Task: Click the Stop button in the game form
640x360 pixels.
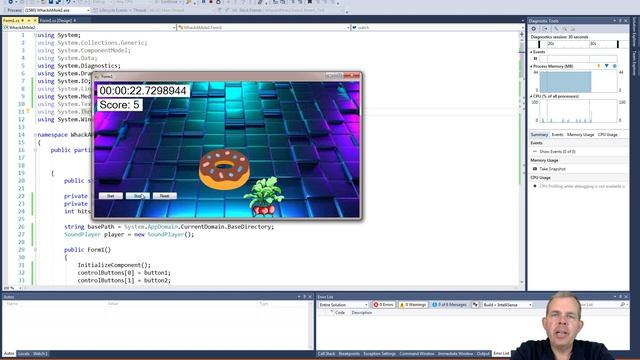Action: pos(138,196)
